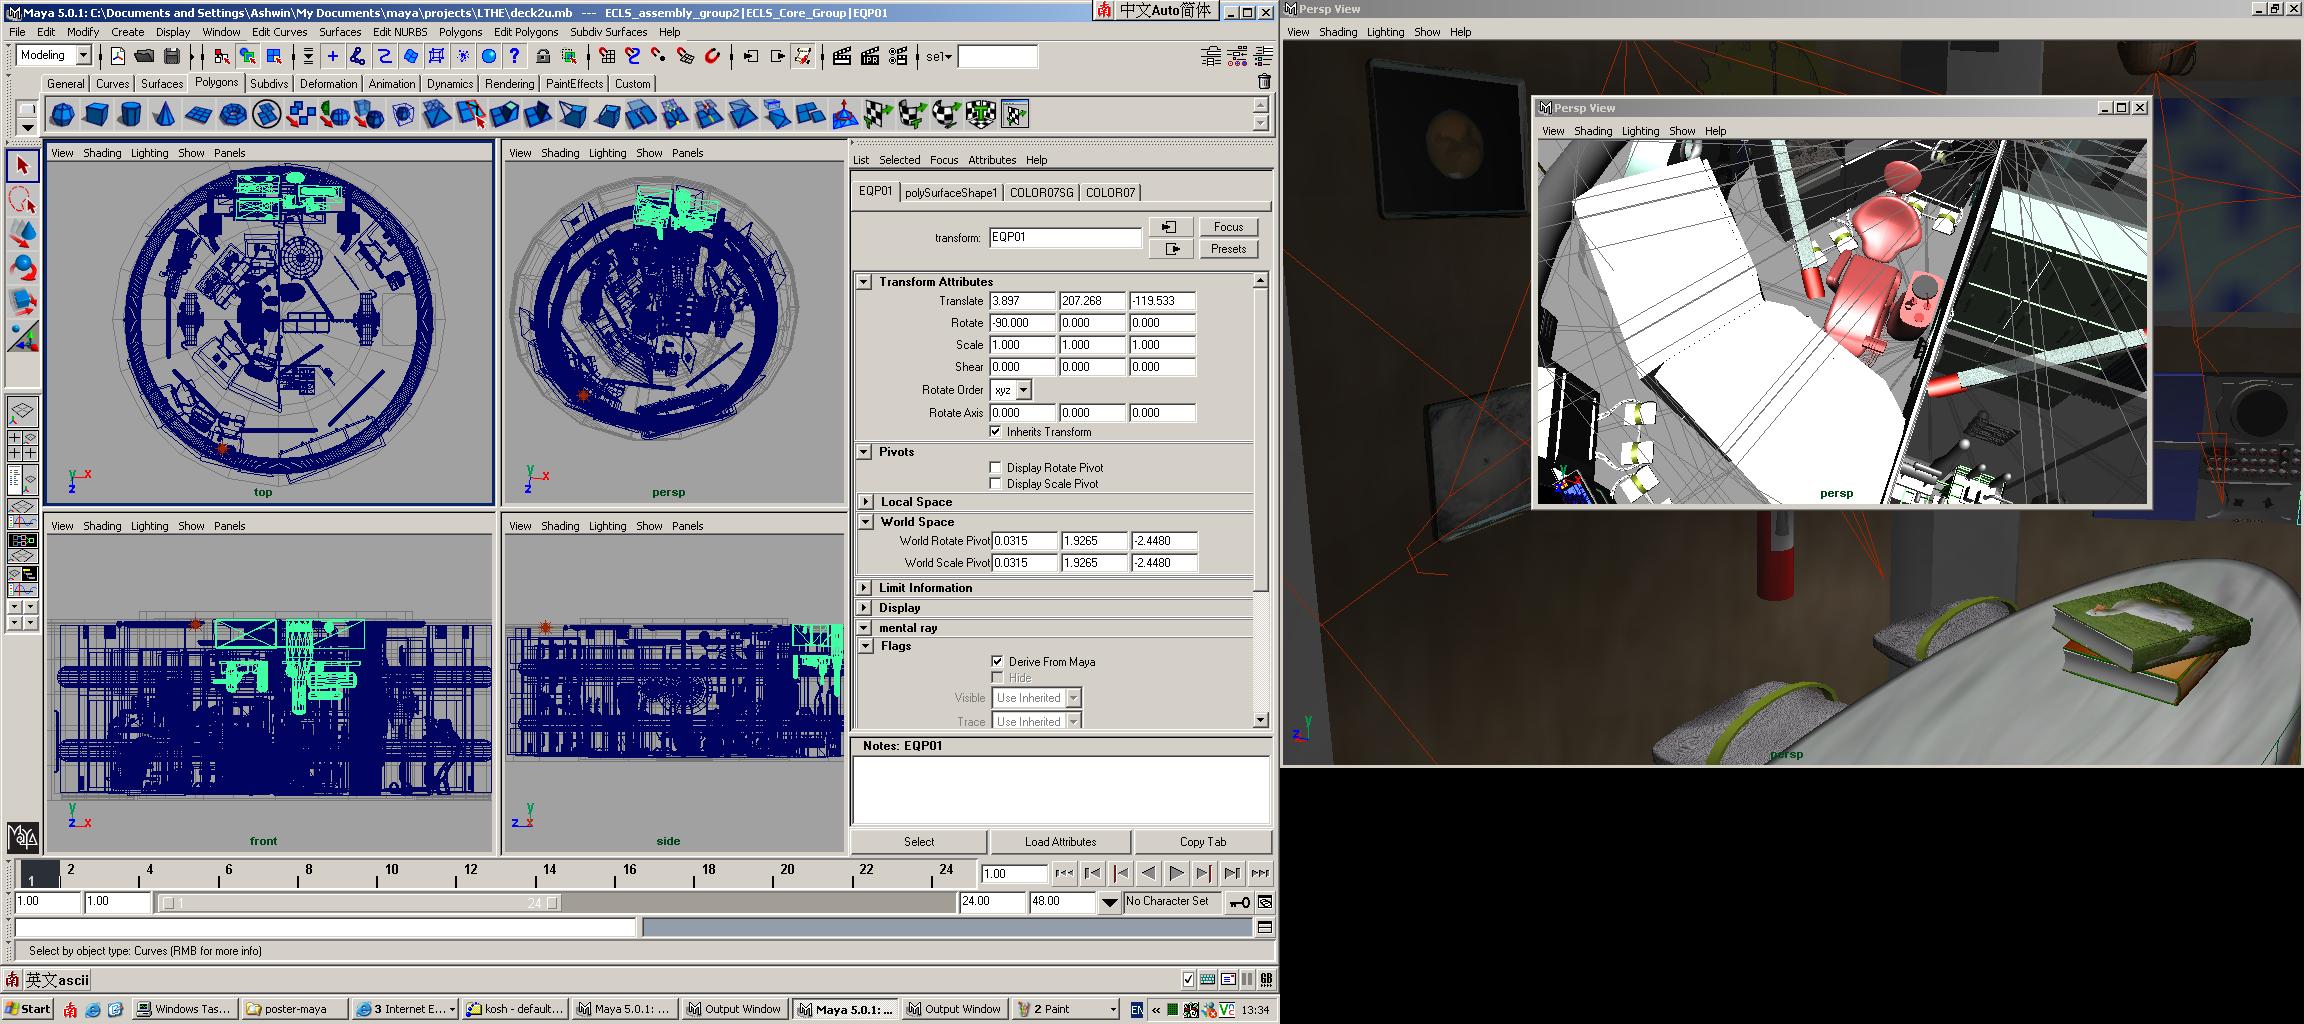This screenshot has height=1024, width=2304.
Task: Click the shelf trash can icon
Action: 1263,82
